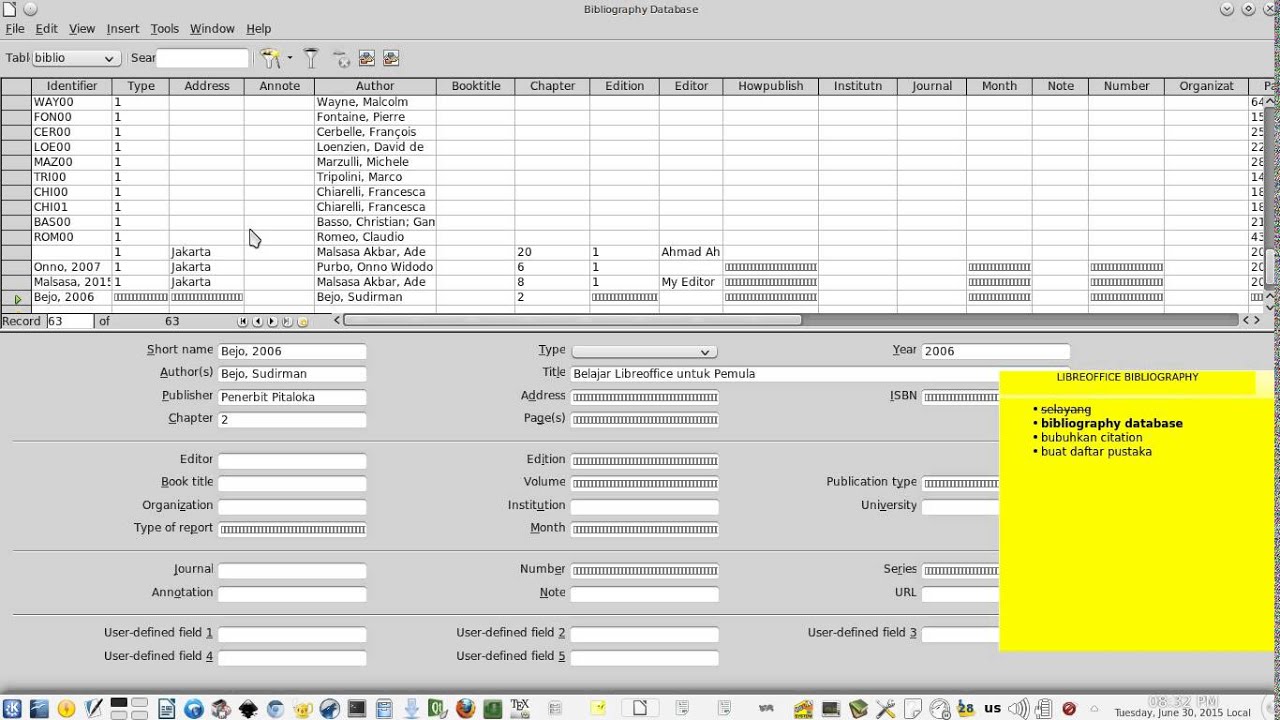The width and height of the screenshot is (1280, 720).
Task: Click the Publisher field 'Penerbit Pitaloka'
Action: [292, 397]
